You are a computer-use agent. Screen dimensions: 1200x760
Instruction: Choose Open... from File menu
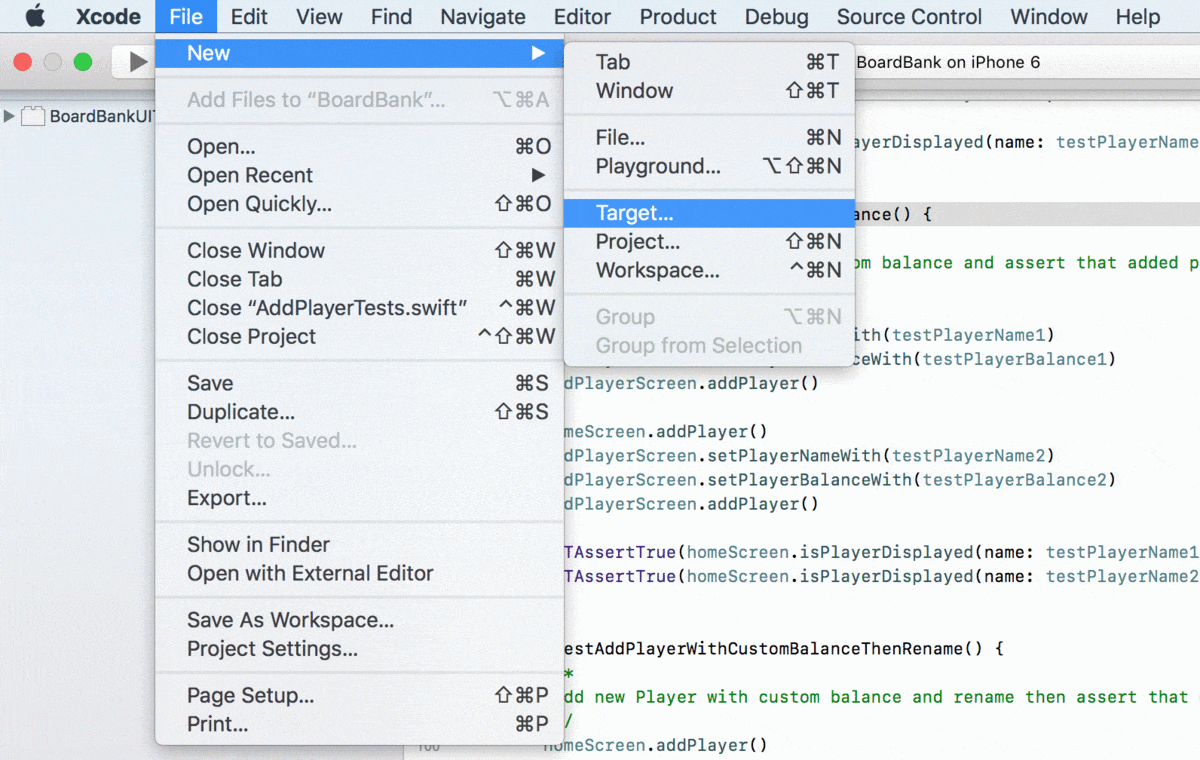pos(359,147)
